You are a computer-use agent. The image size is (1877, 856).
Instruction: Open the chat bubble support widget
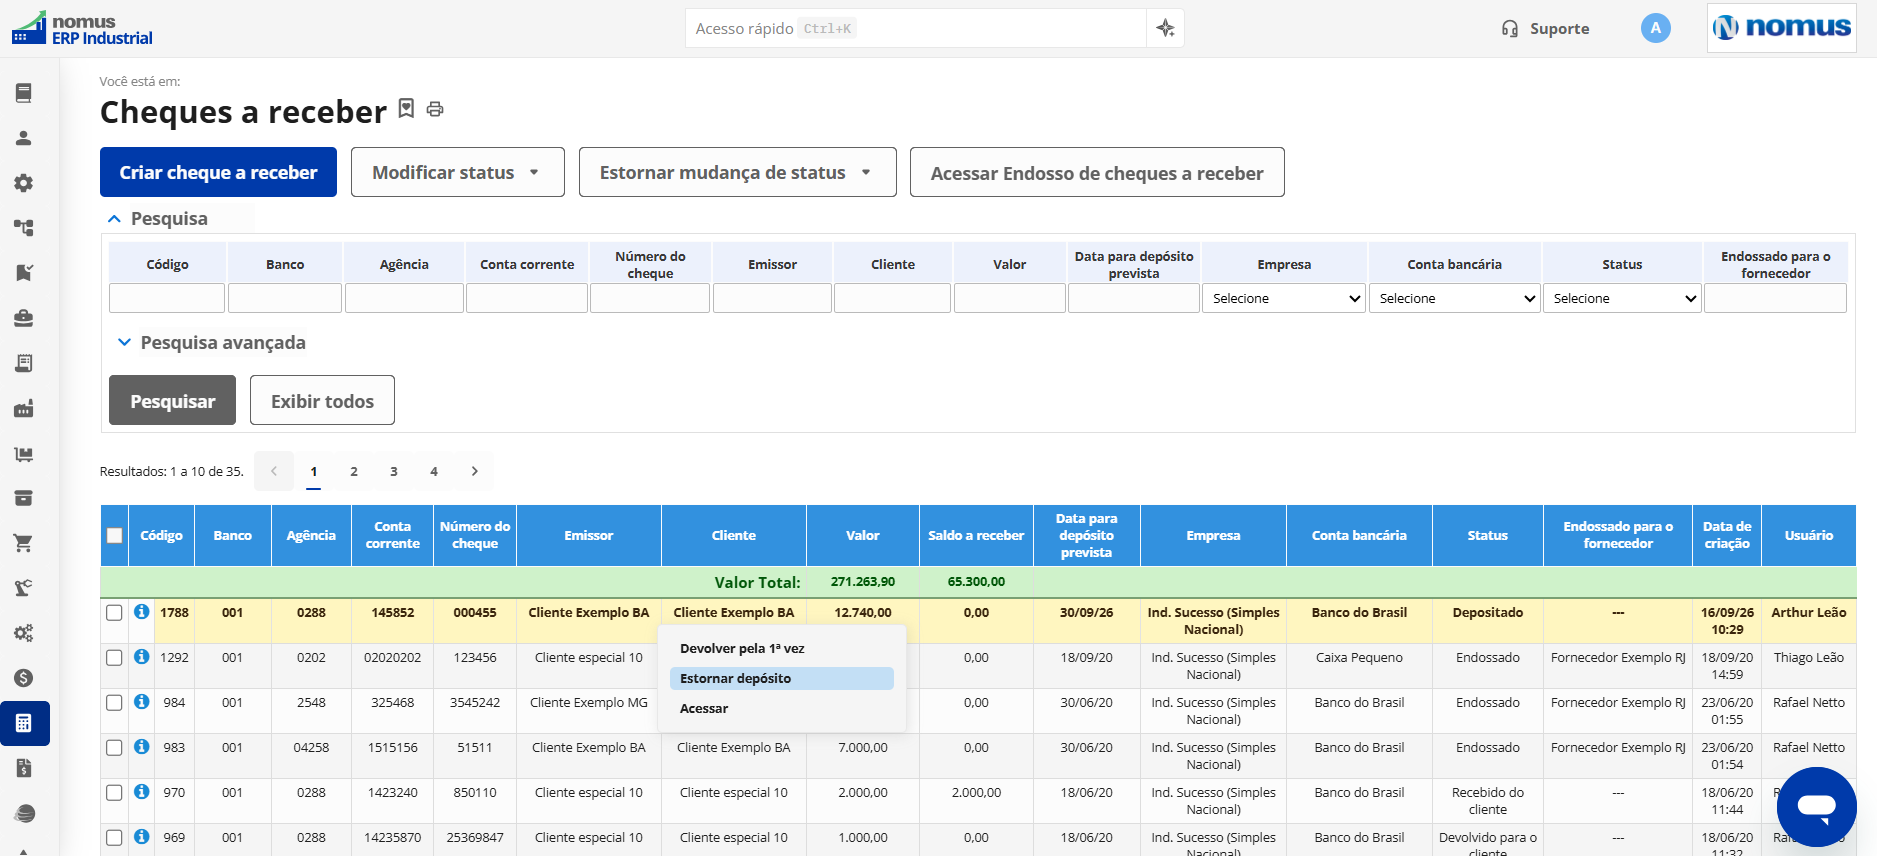click(x=1816, y=806)
